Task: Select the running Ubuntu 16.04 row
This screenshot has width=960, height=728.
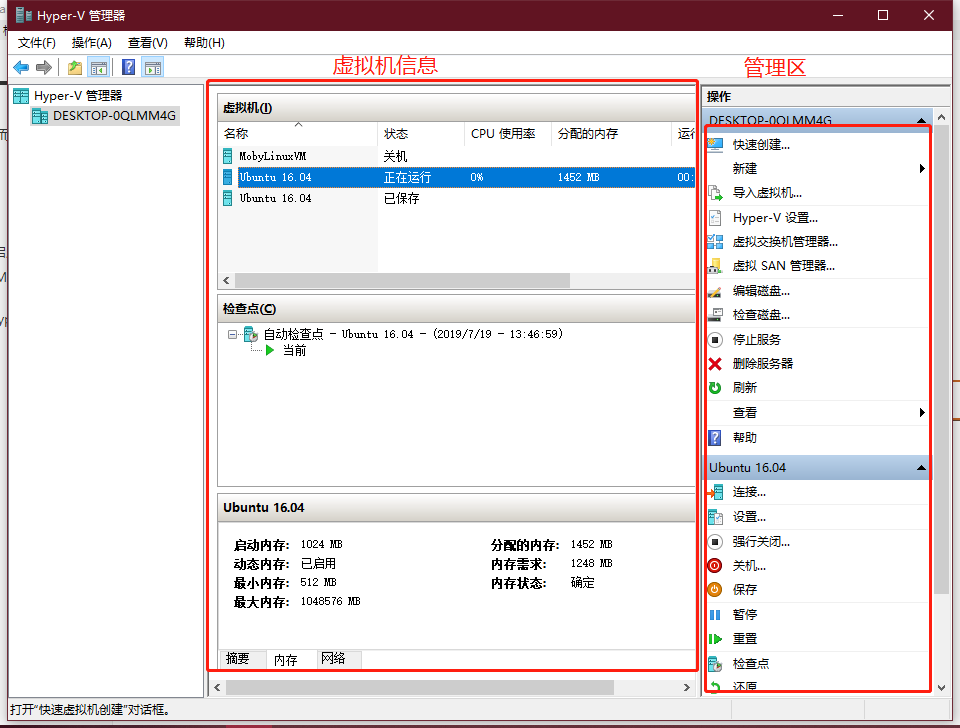Action: click(x=458, y=177)
